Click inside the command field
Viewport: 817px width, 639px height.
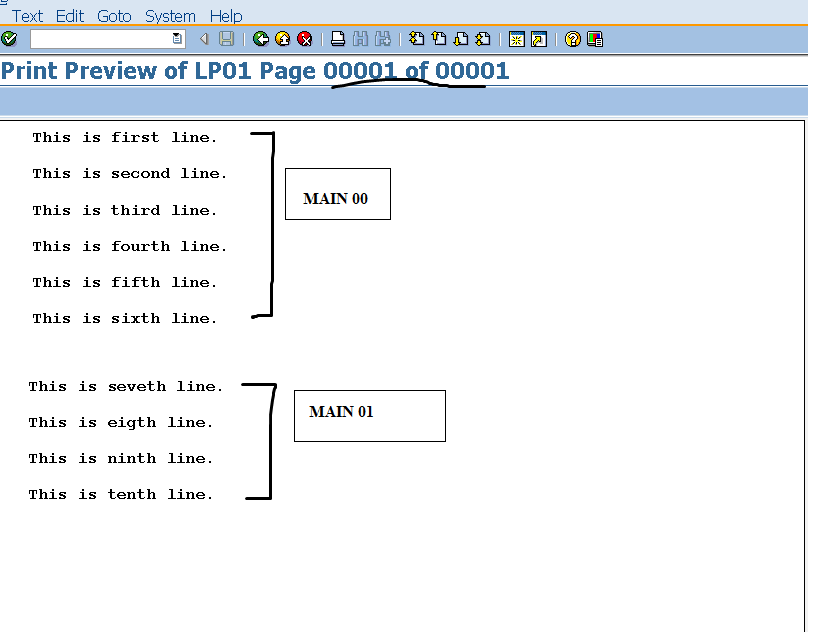tap(100, 39)
